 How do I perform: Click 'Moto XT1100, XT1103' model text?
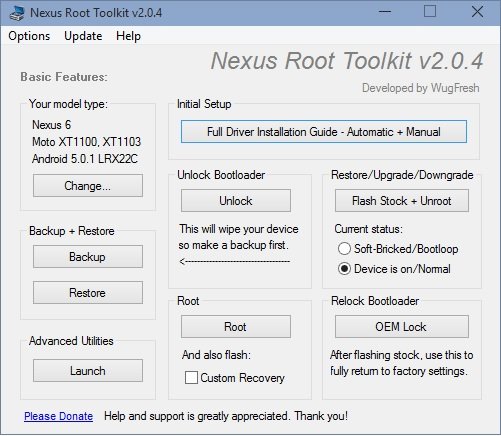87,142
